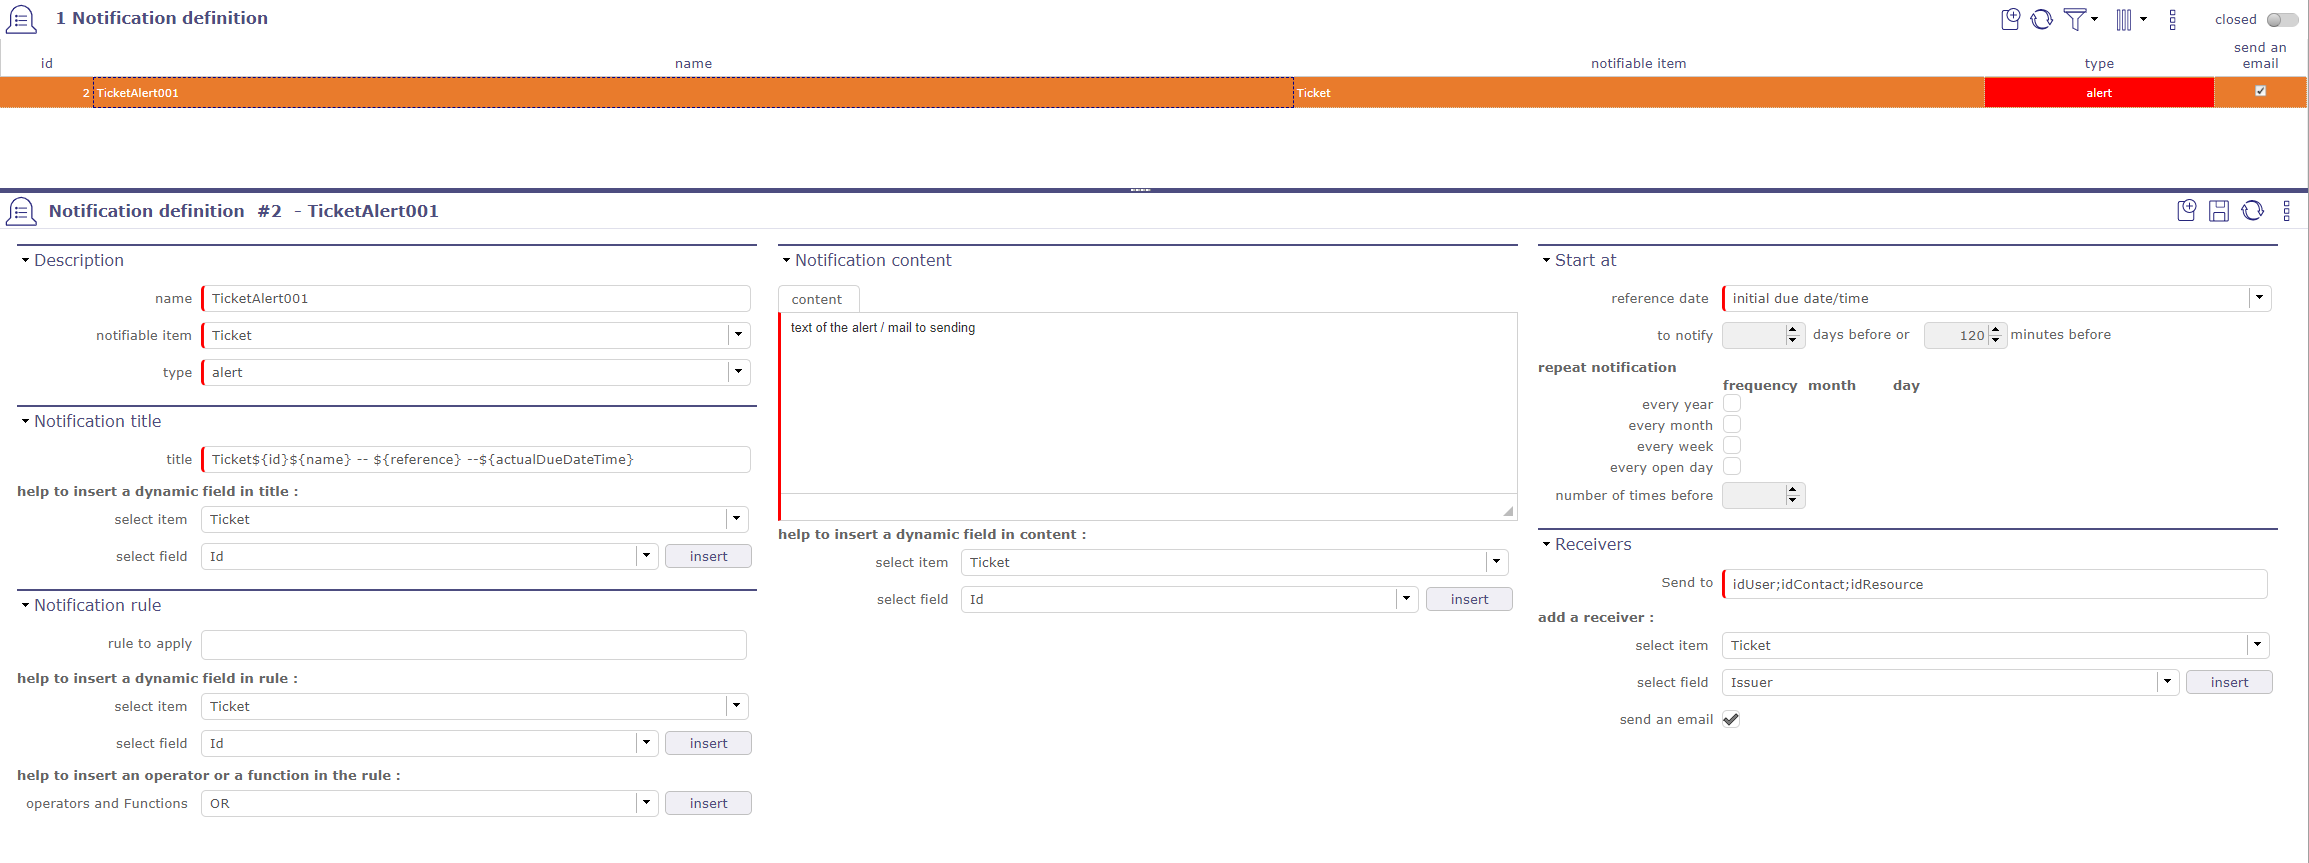Insert the dynamic field into title

point(708,556)
